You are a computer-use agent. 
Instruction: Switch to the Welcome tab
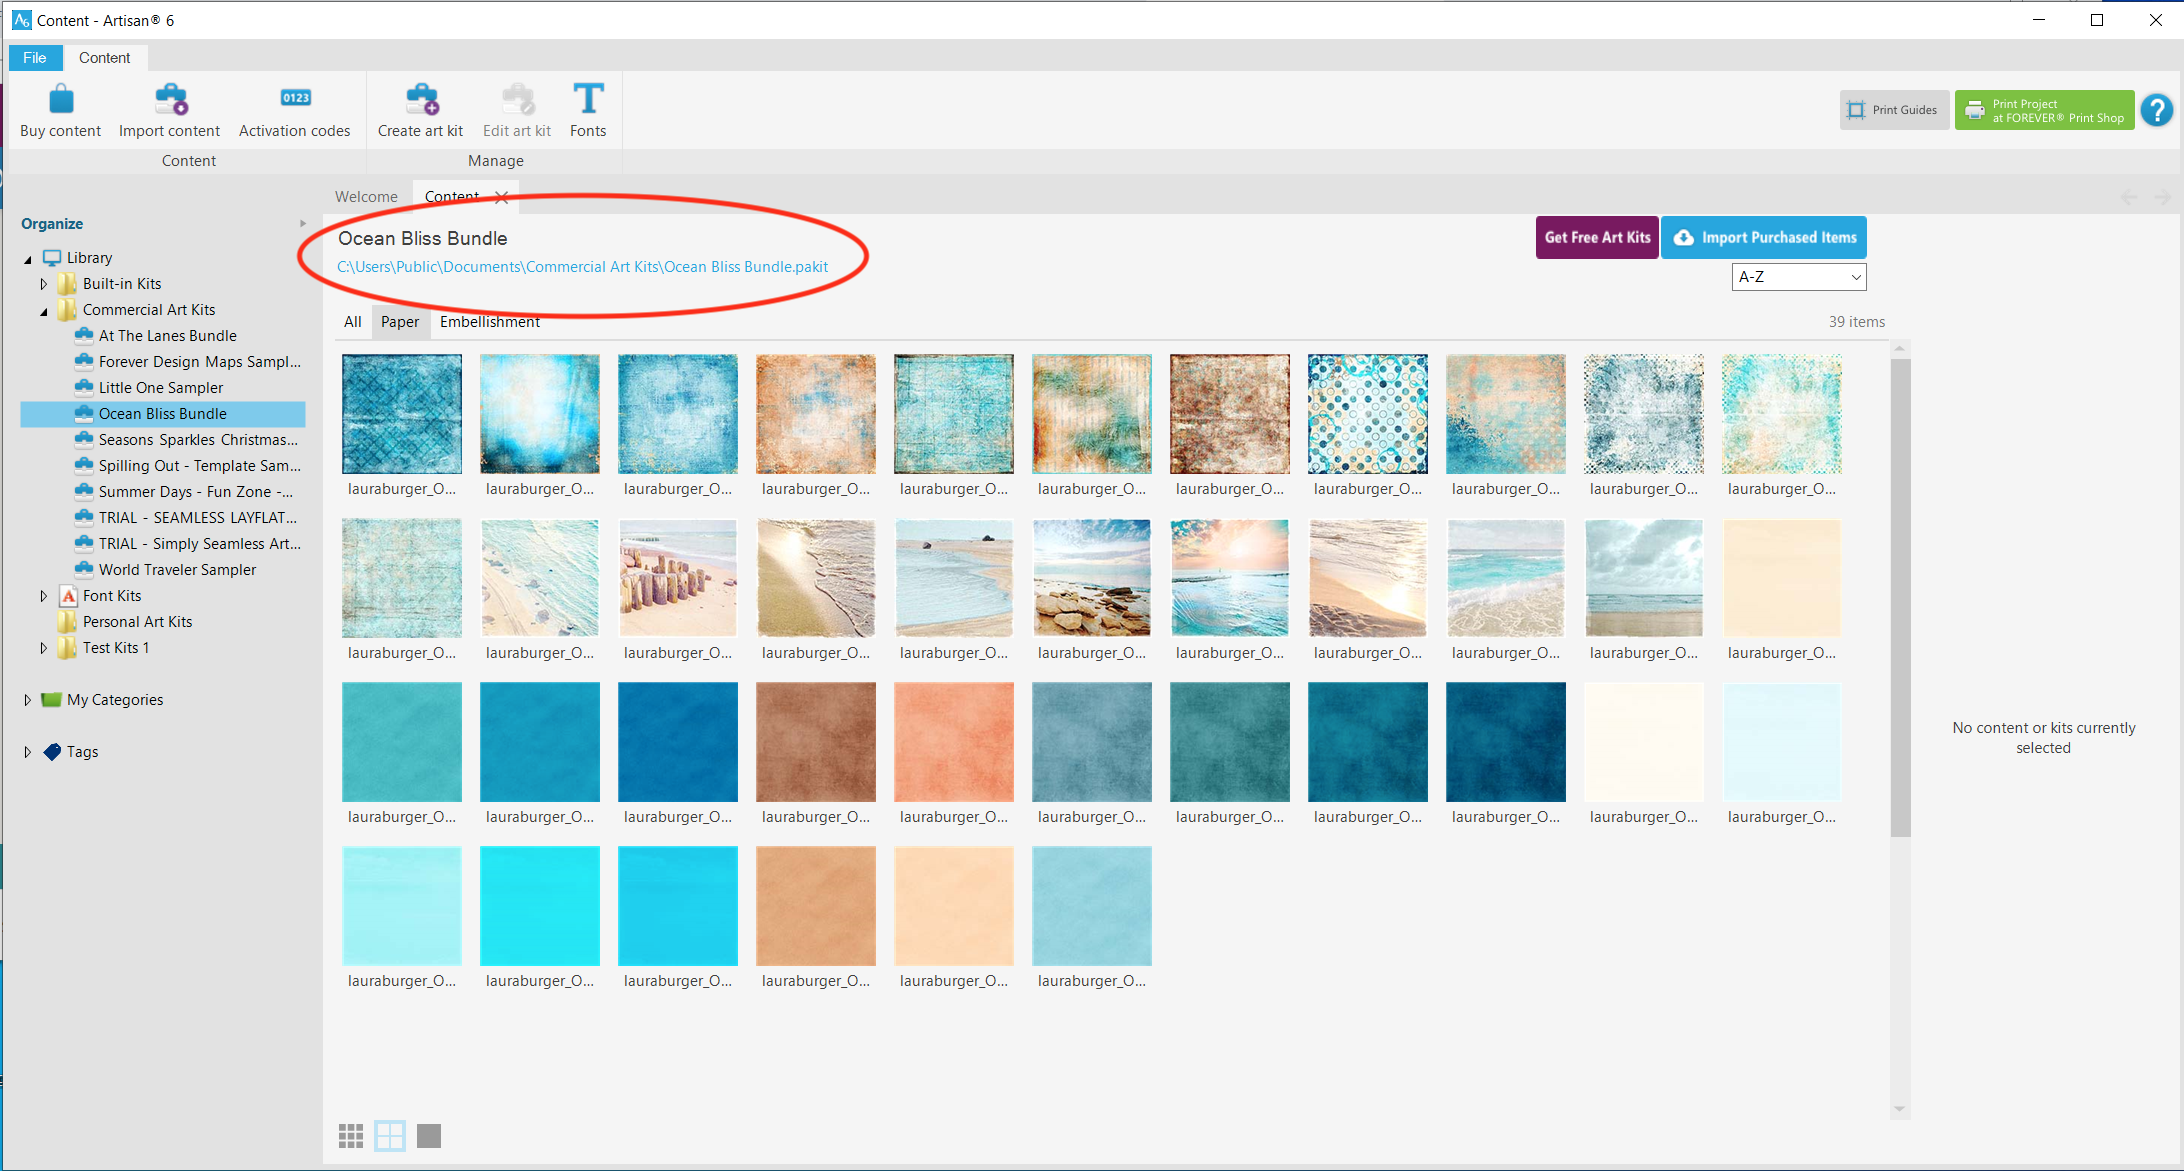366,197
